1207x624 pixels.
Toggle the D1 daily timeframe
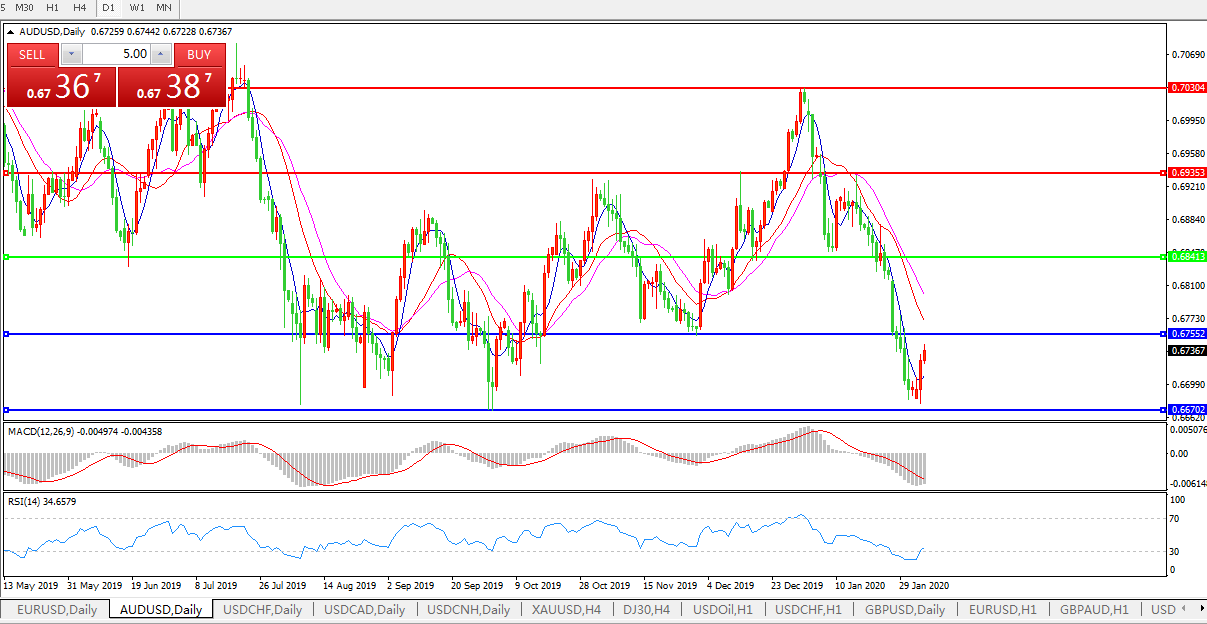(x=109, y=7)
